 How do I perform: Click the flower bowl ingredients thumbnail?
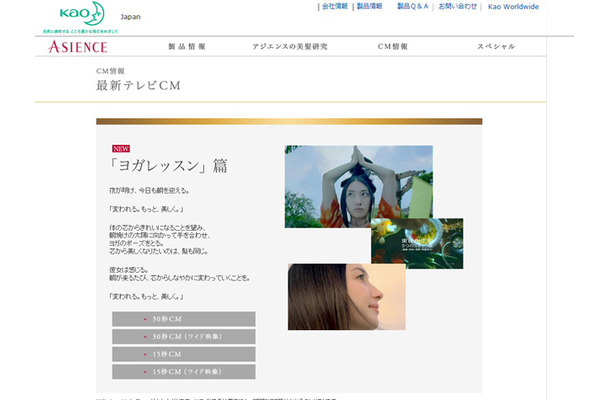point(417,244)
